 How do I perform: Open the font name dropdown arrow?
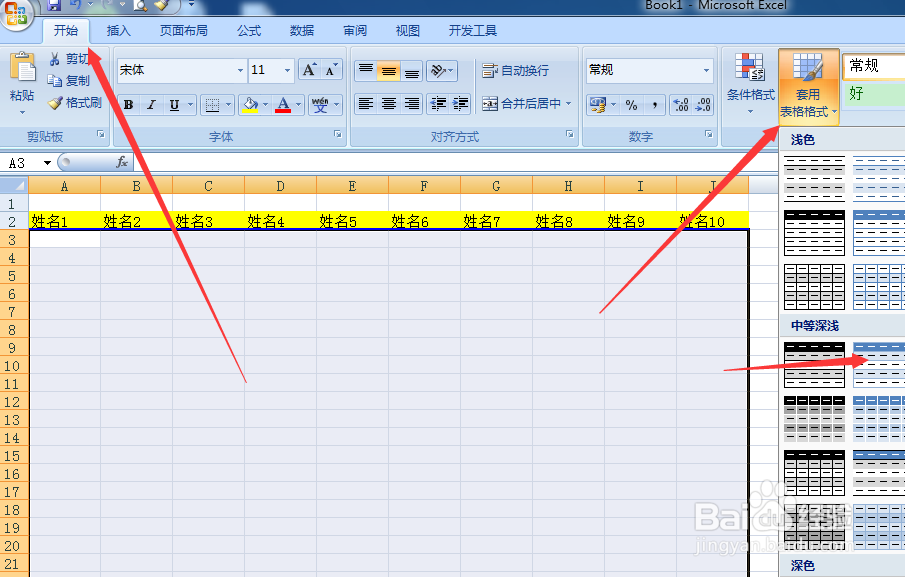click(x=239, y=70)
